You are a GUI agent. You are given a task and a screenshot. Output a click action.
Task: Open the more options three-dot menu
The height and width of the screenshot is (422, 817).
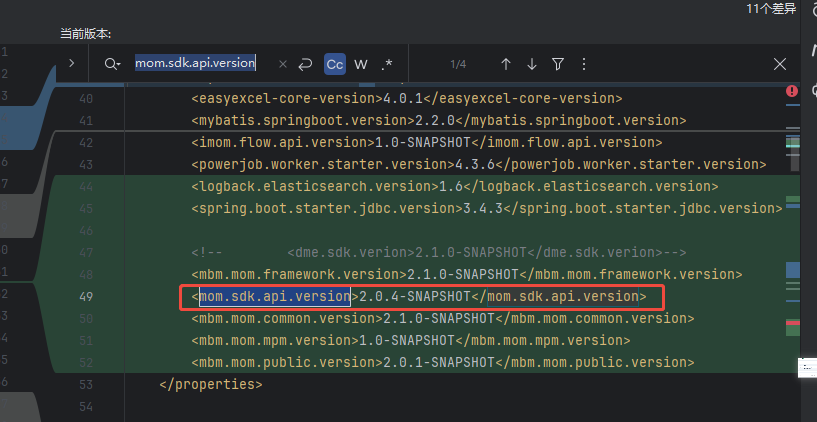[584, 64]
